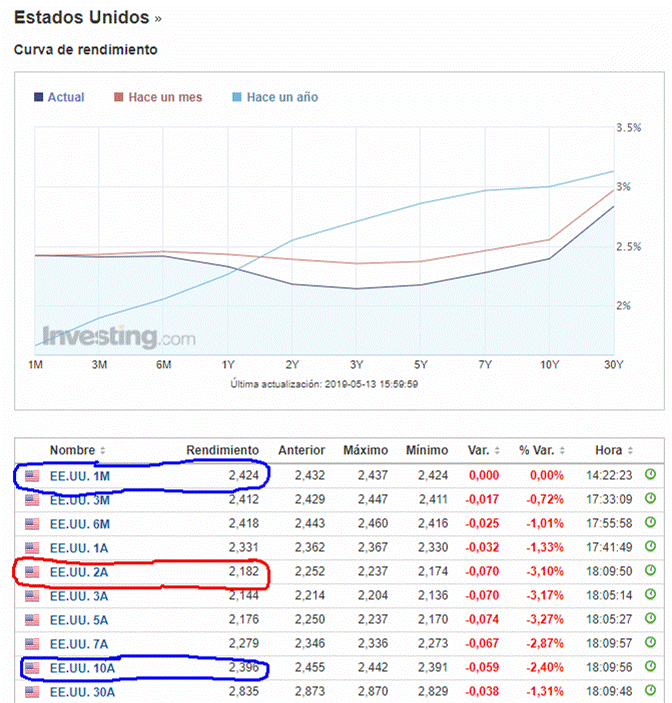Click the clock icon in the EE.UU. 7A row
672x703 pixels.
pos(650,643)
